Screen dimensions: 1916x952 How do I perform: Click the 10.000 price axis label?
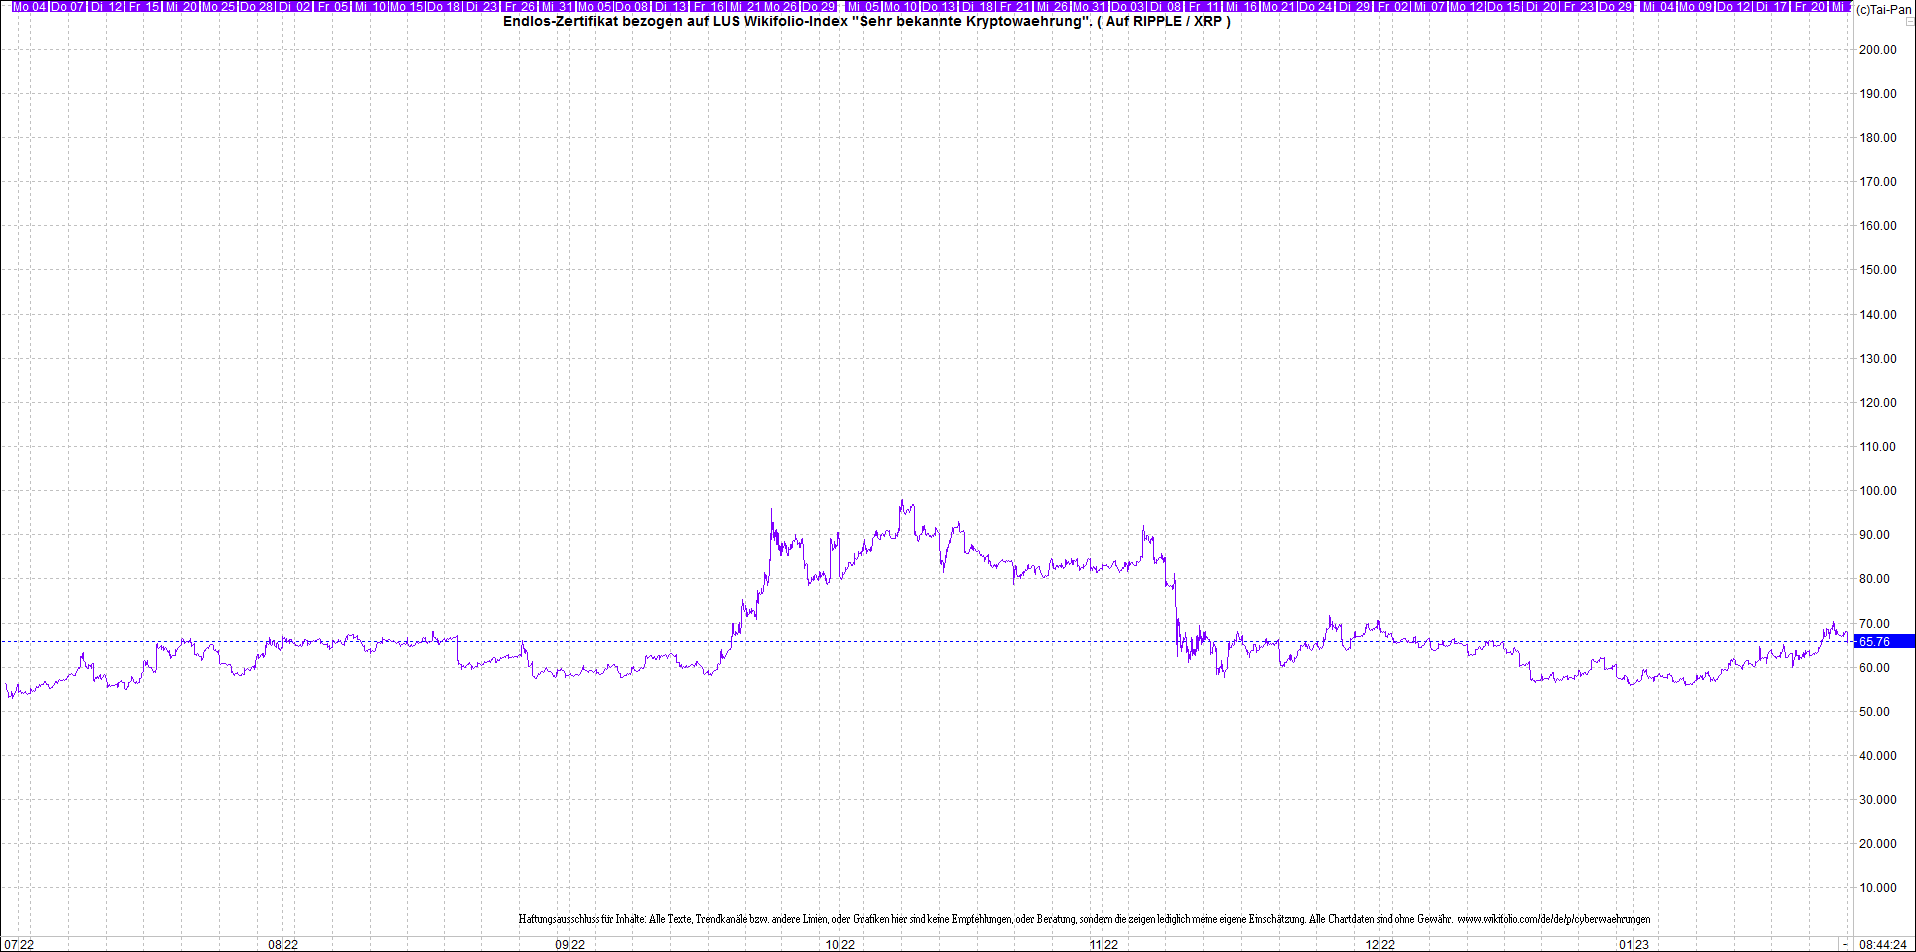click(1877, 887)
